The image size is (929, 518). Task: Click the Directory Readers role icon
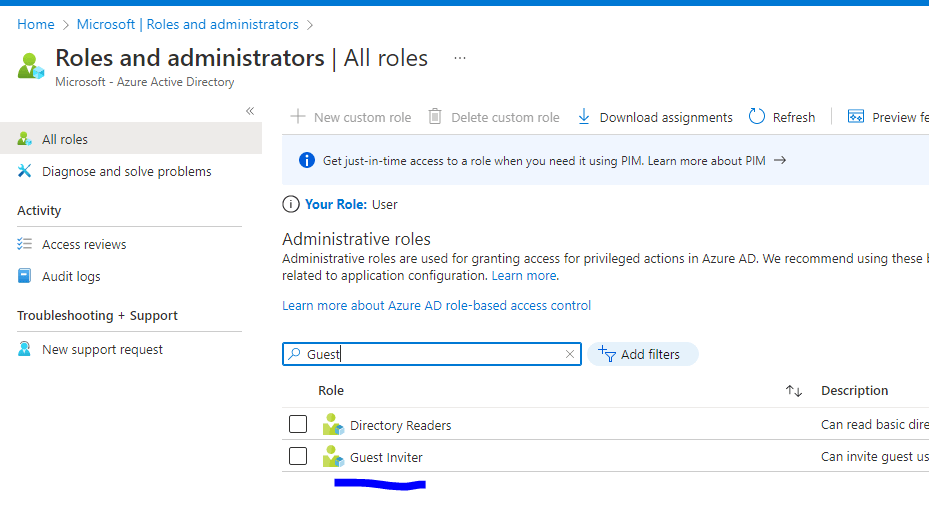pyautogui.click(x=333, y=424)
